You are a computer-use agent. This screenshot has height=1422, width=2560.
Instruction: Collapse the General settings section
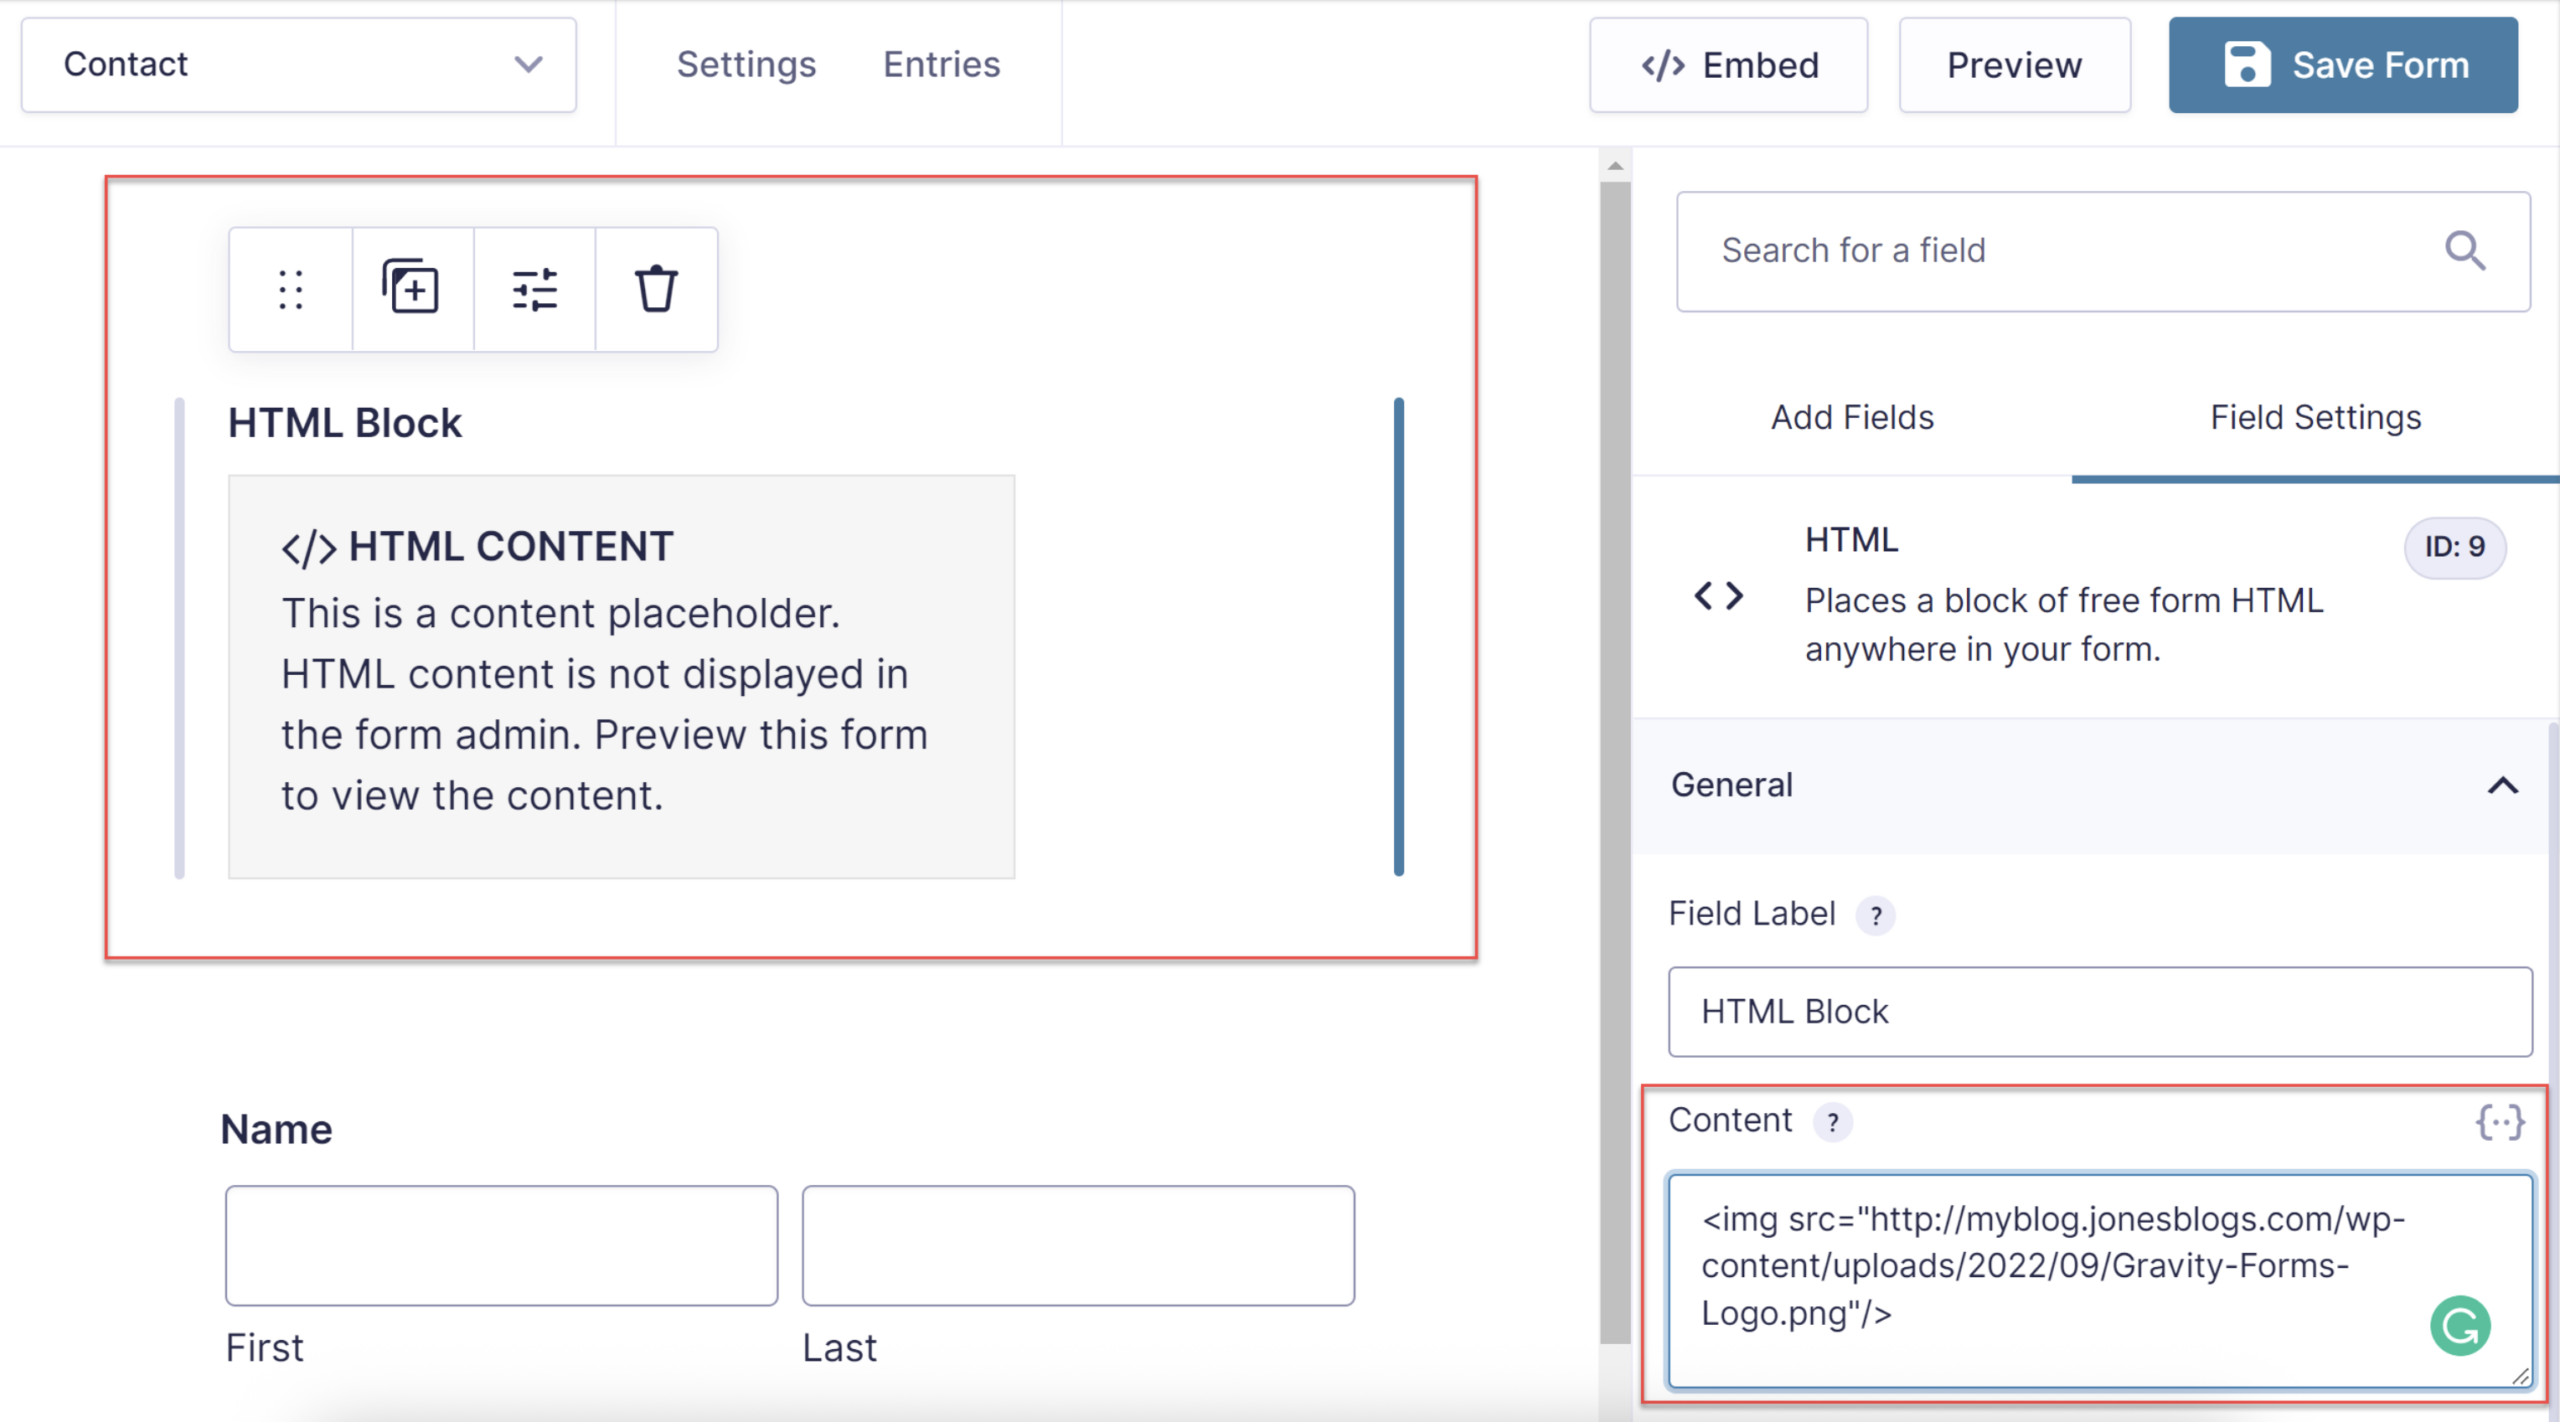click(x=2502, y=786)
